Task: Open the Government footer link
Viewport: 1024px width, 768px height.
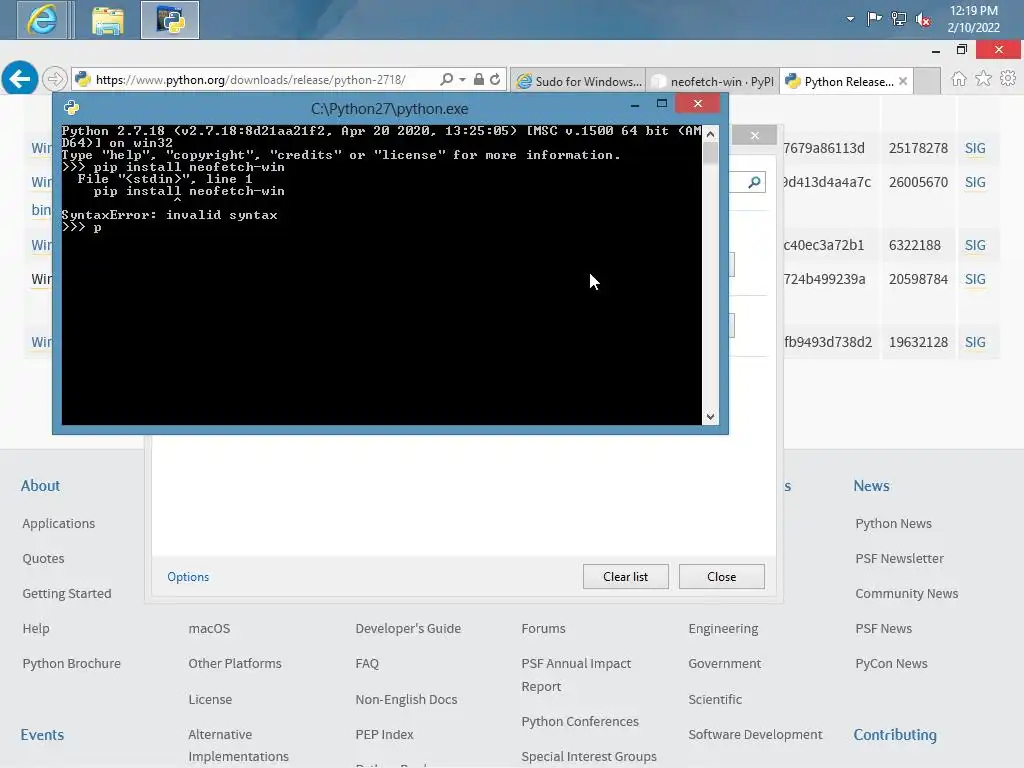Action: 725,664
